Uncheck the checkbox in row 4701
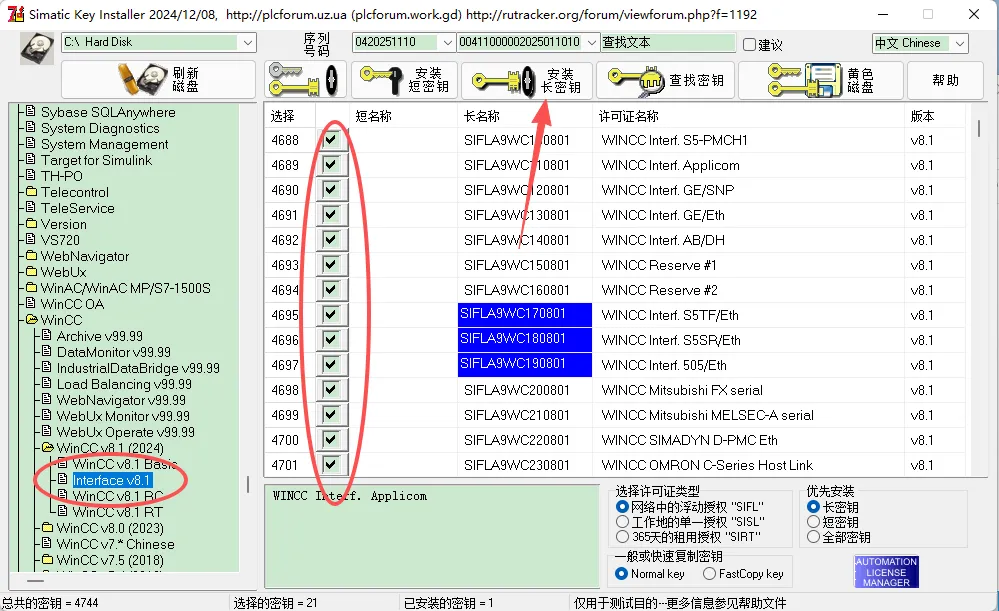999x611 pixels. tap(331, 464)
